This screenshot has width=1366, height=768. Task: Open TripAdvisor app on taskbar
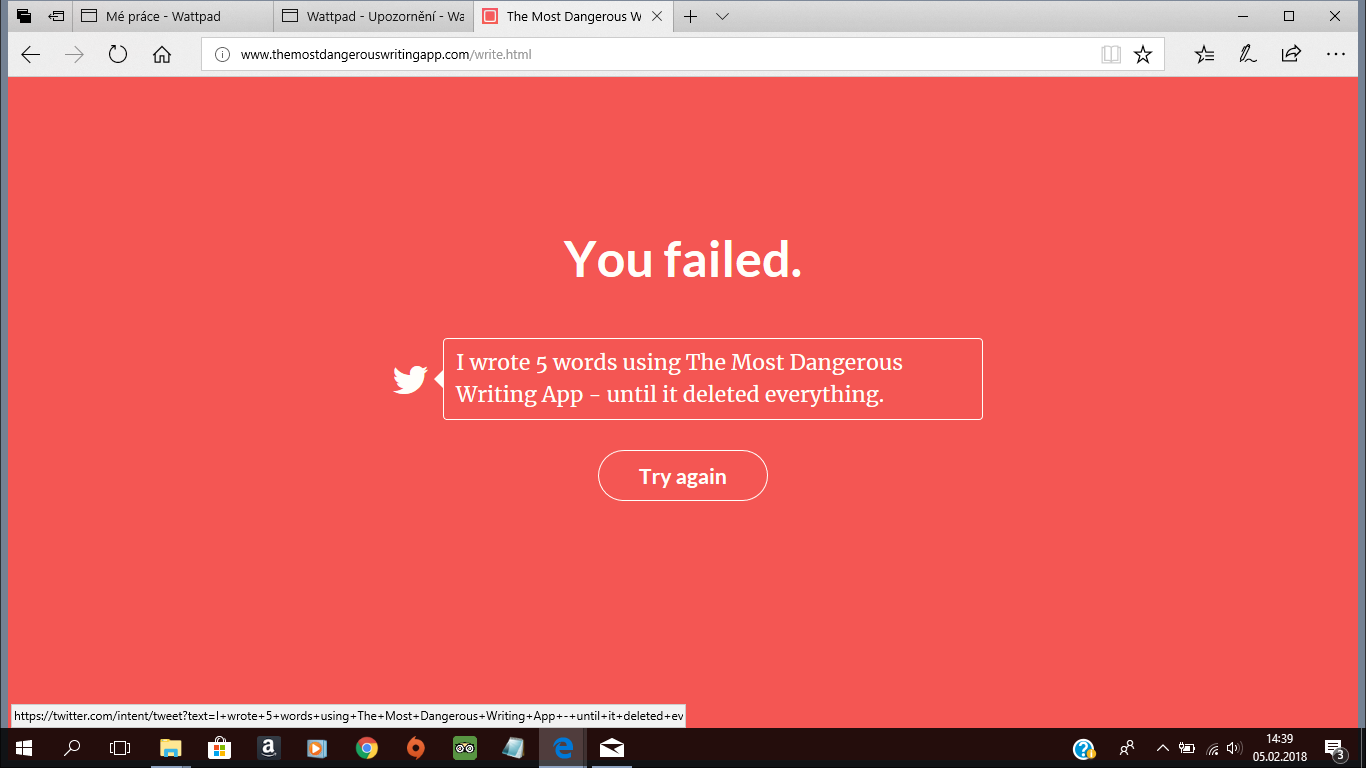(x=464, y=747)
